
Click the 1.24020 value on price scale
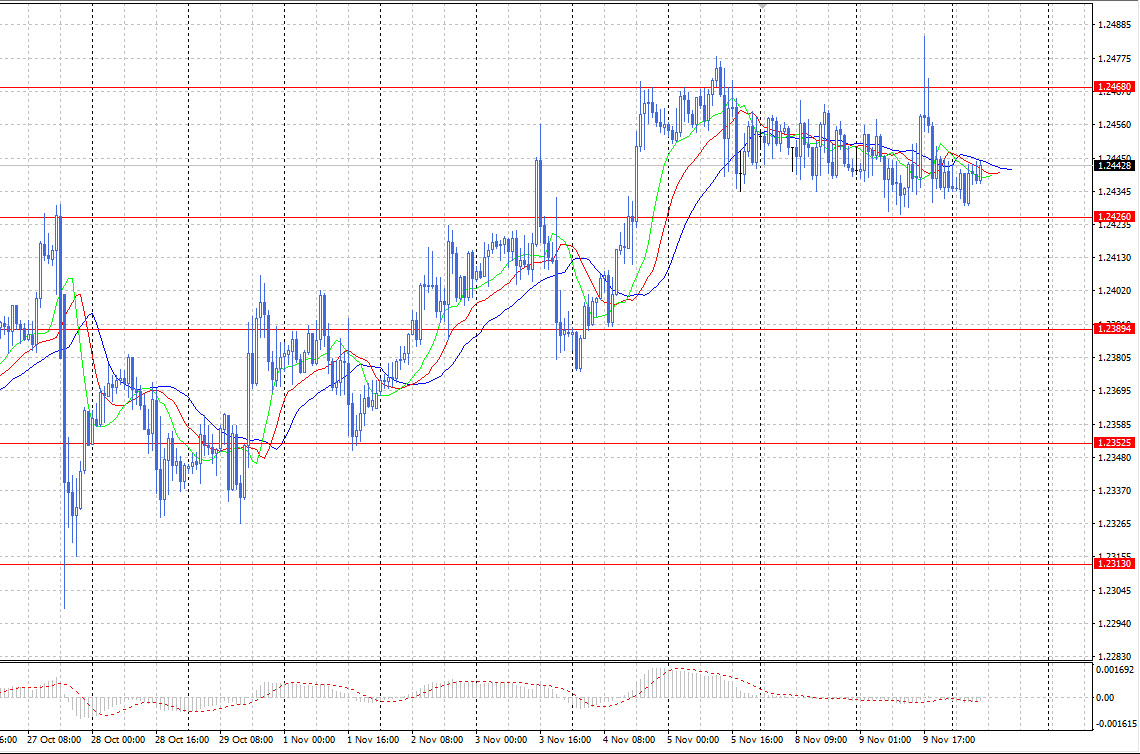[1115, 291]
